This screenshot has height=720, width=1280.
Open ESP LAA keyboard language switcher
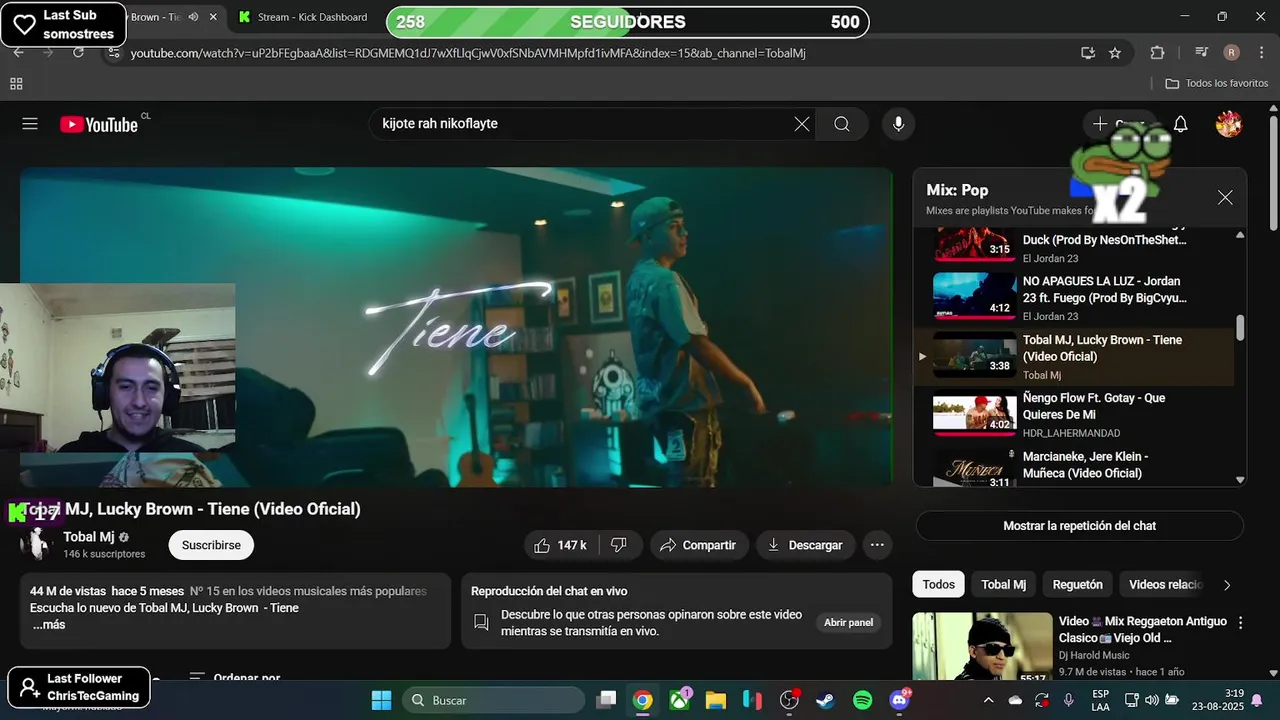click(x=1100, y=700)
